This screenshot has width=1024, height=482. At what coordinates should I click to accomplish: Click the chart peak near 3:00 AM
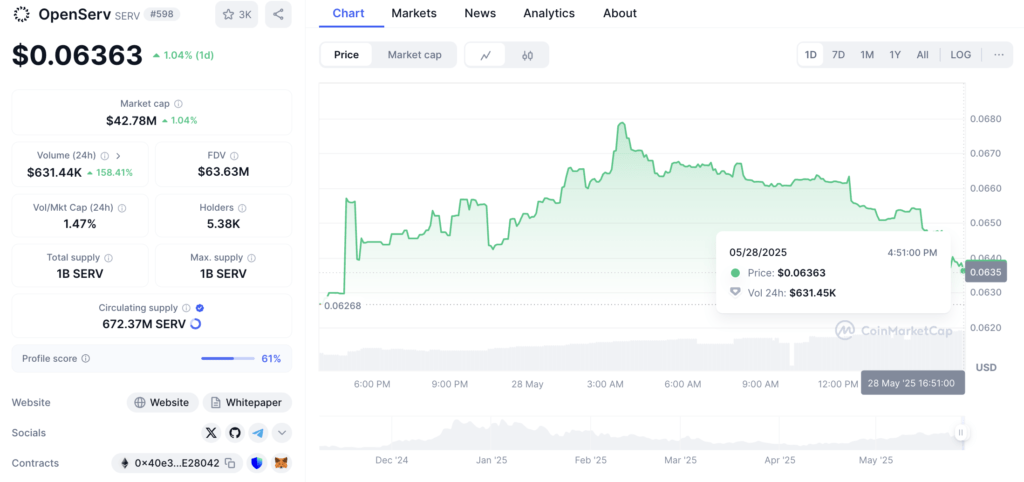pyautogui.click(x=621, y=123)
